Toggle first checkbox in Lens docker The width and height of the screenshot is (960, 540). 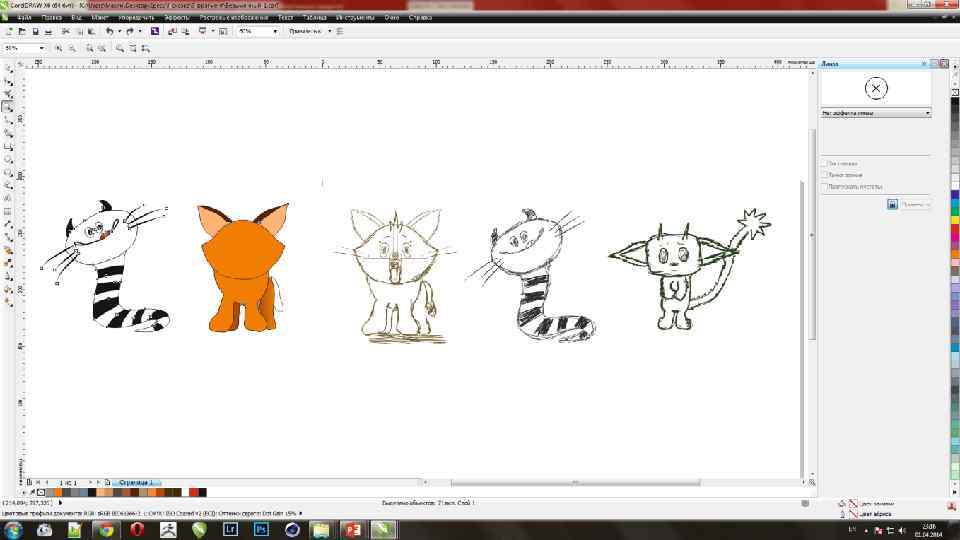pyautogui.click(x=825, y=163)
